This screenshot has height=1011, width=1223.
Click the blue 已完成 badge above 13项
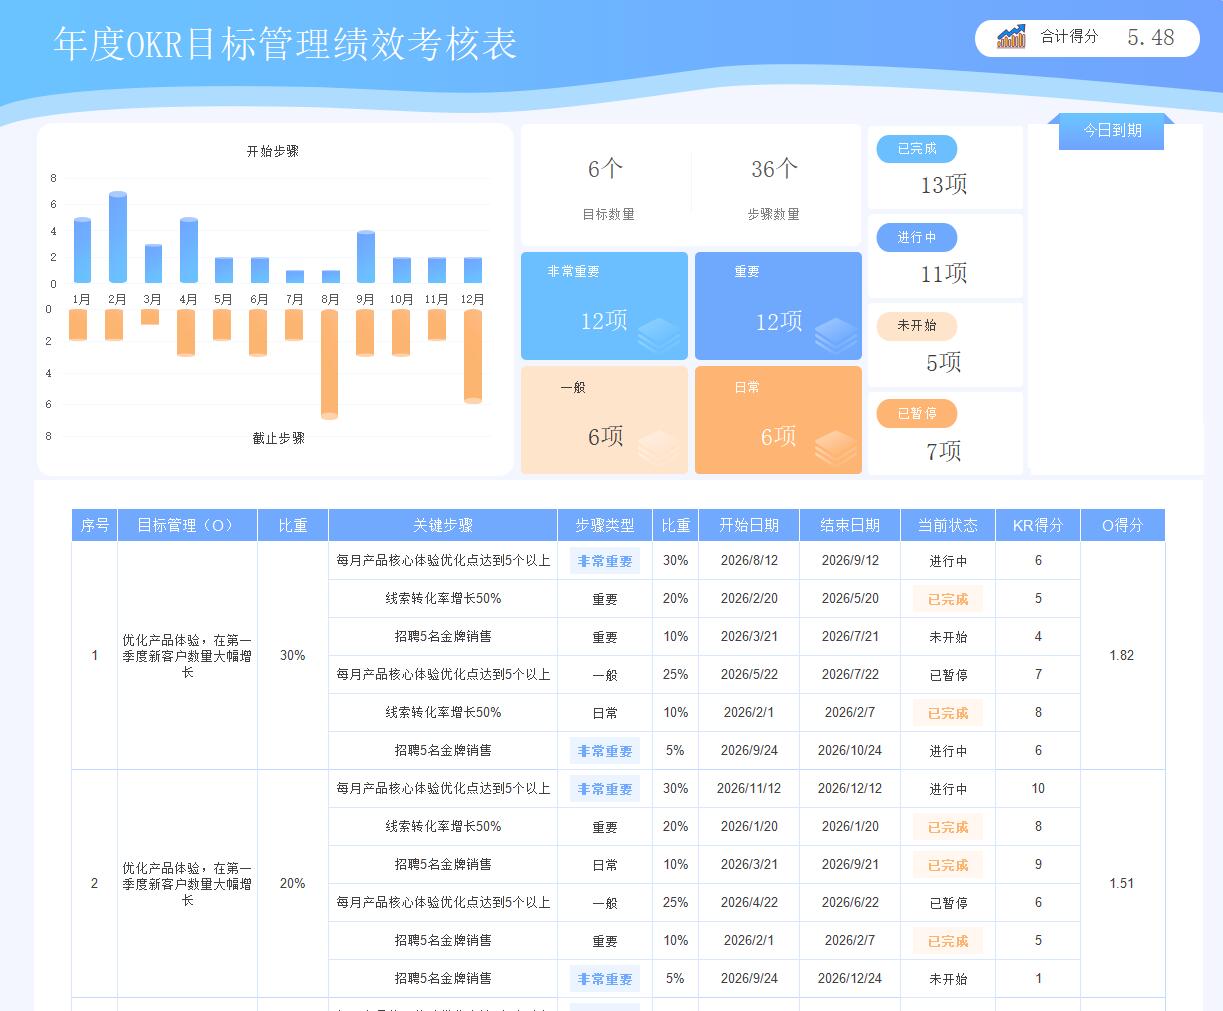tap(917, 149)
